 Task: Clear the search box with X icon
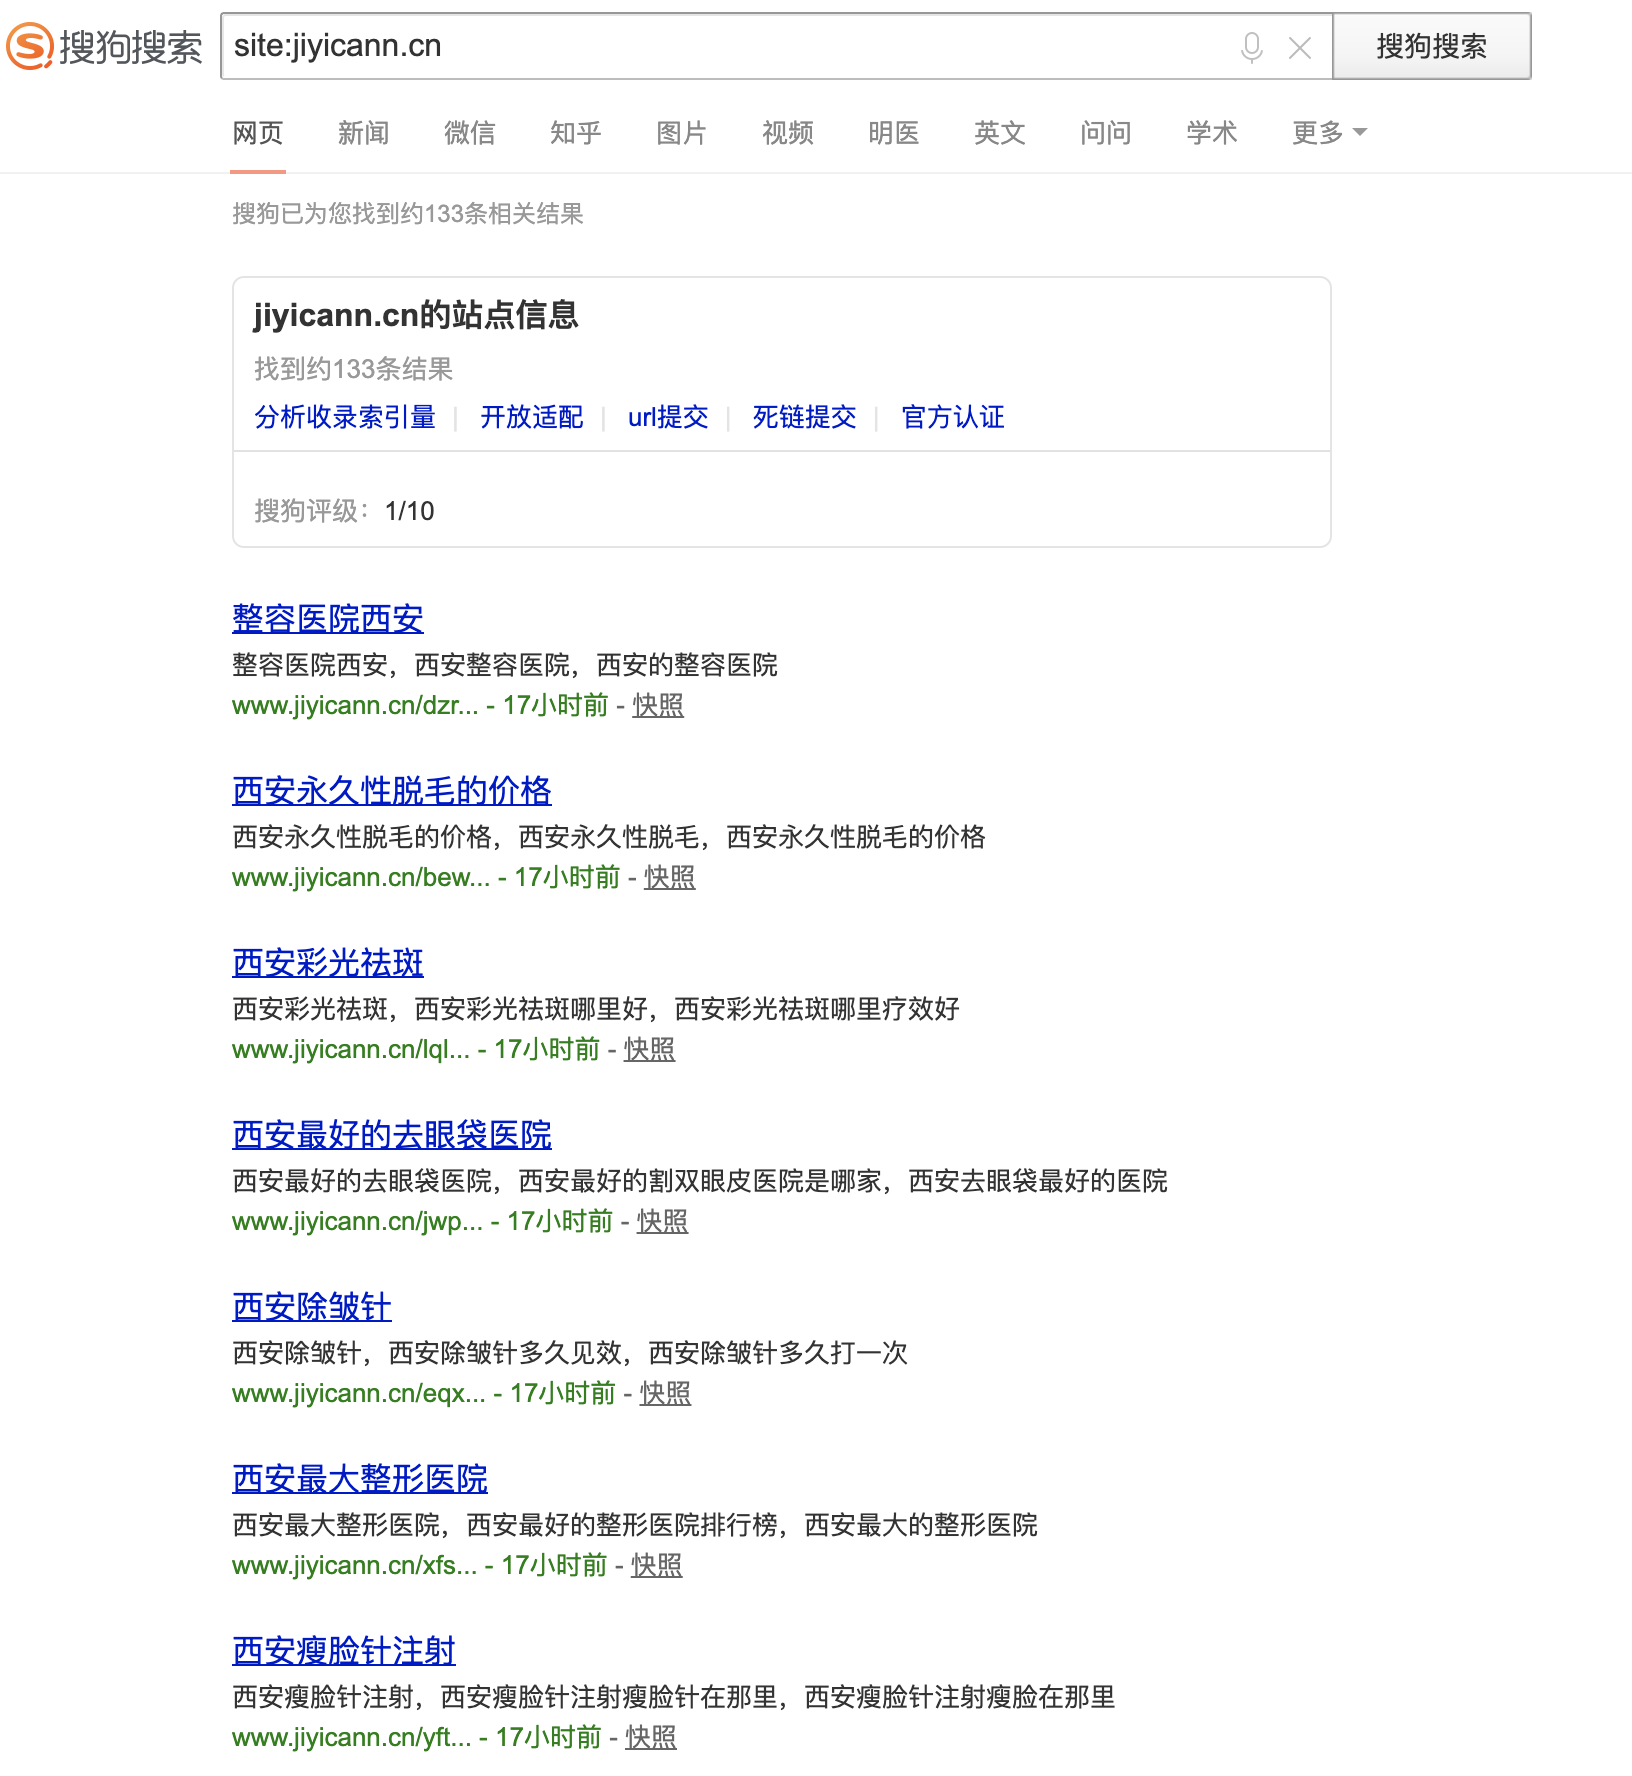click(x=1300, y=47)
